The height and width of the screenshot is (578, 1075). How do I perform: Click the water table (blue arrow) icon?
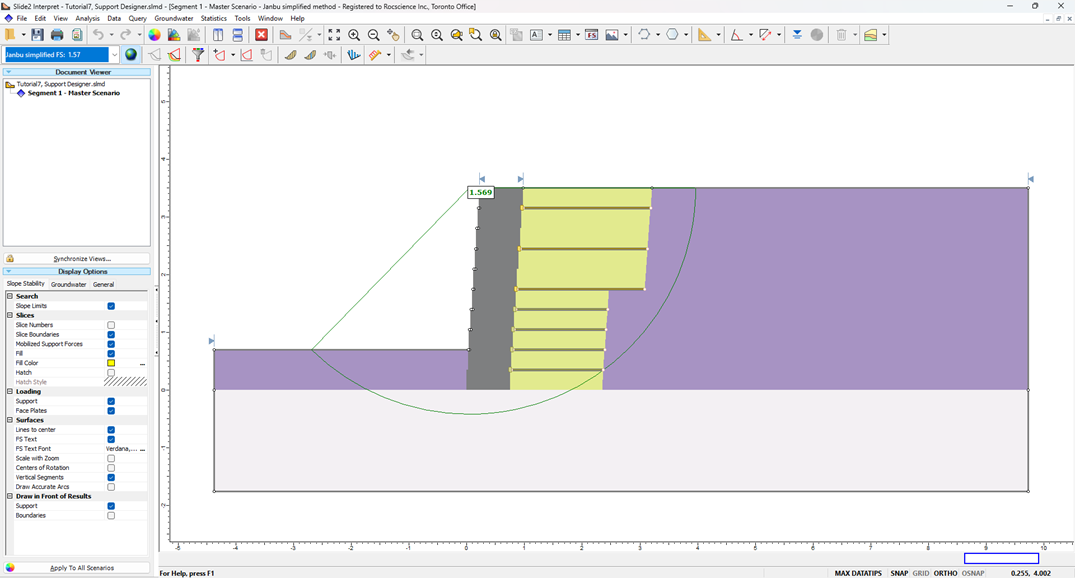click(x=797, y=35)
